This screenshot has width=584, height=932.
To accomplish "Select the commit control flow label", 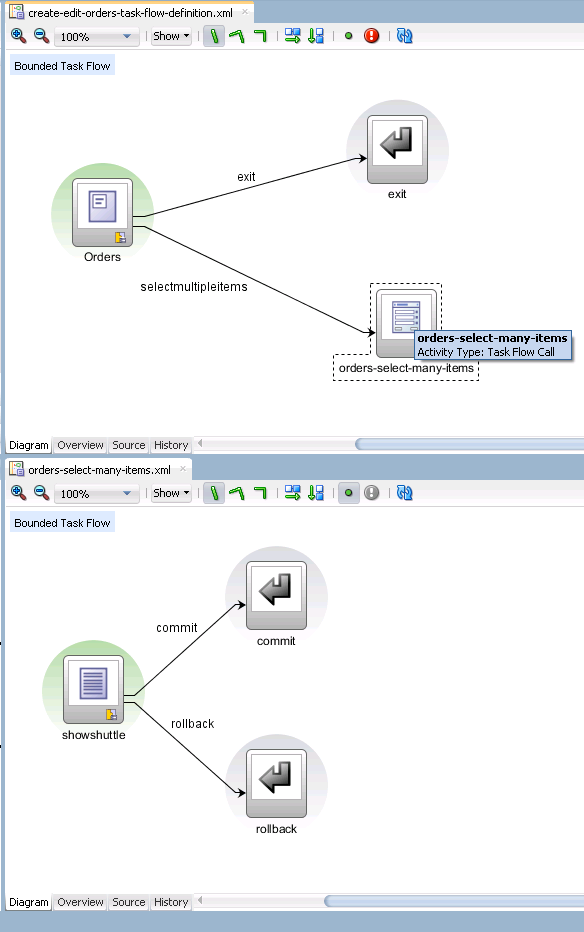I will coord(176,628).
